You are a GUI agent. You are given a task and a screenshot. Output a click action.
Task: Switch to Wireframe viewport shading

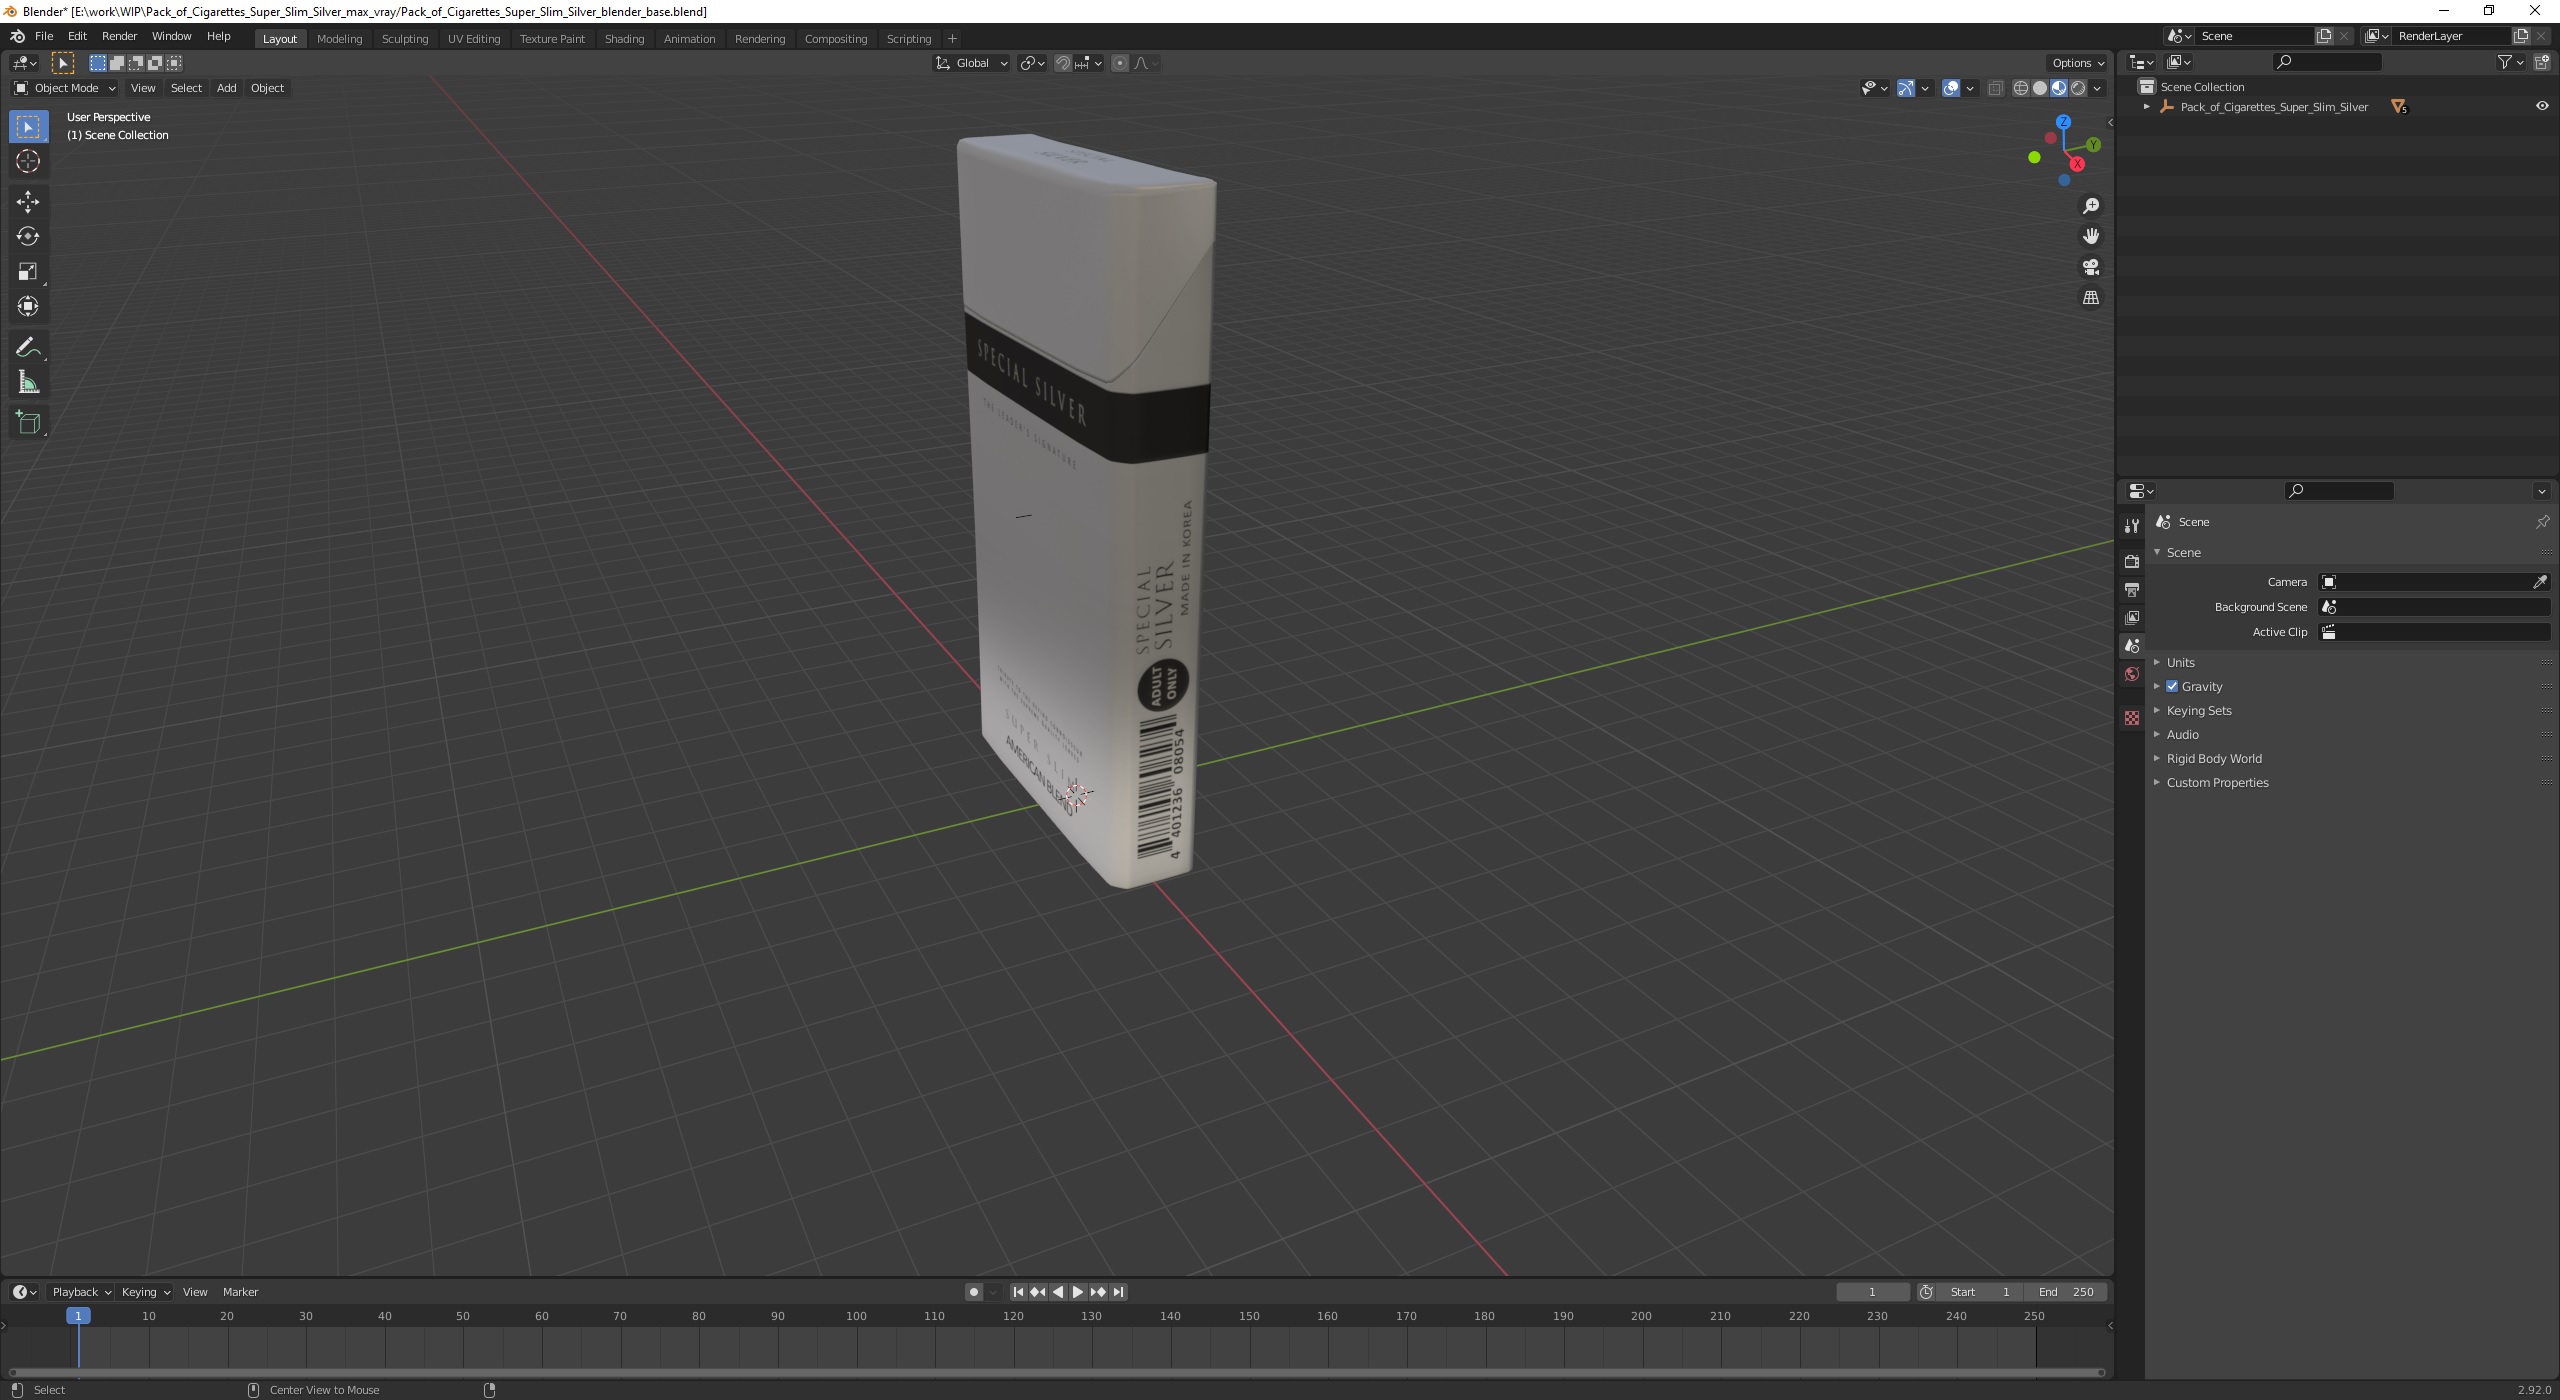[2021, 88]
